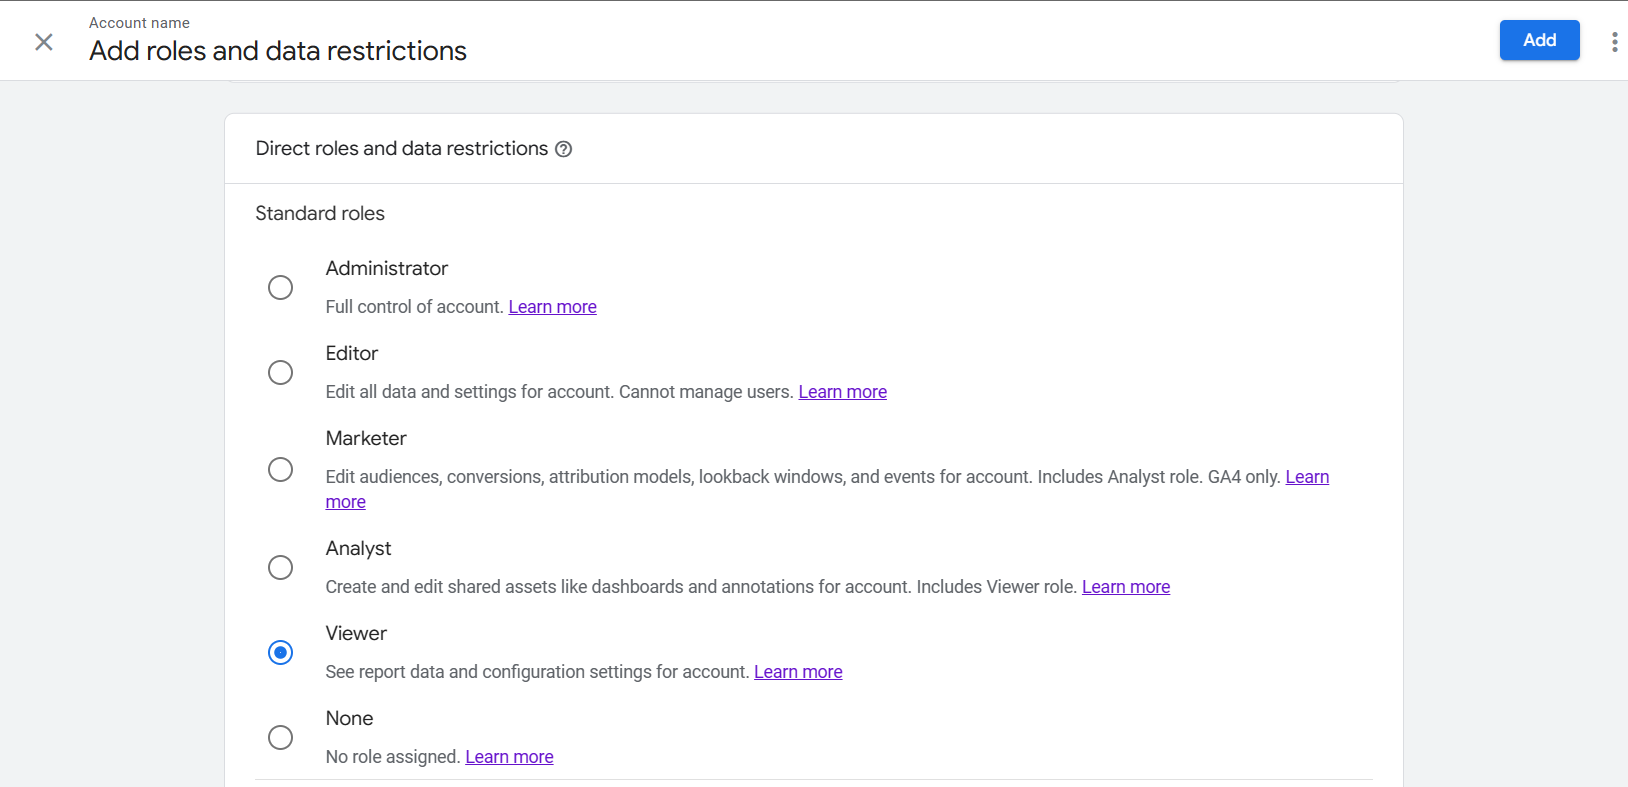Click 'No role assigned.' description

coord(393,757)
